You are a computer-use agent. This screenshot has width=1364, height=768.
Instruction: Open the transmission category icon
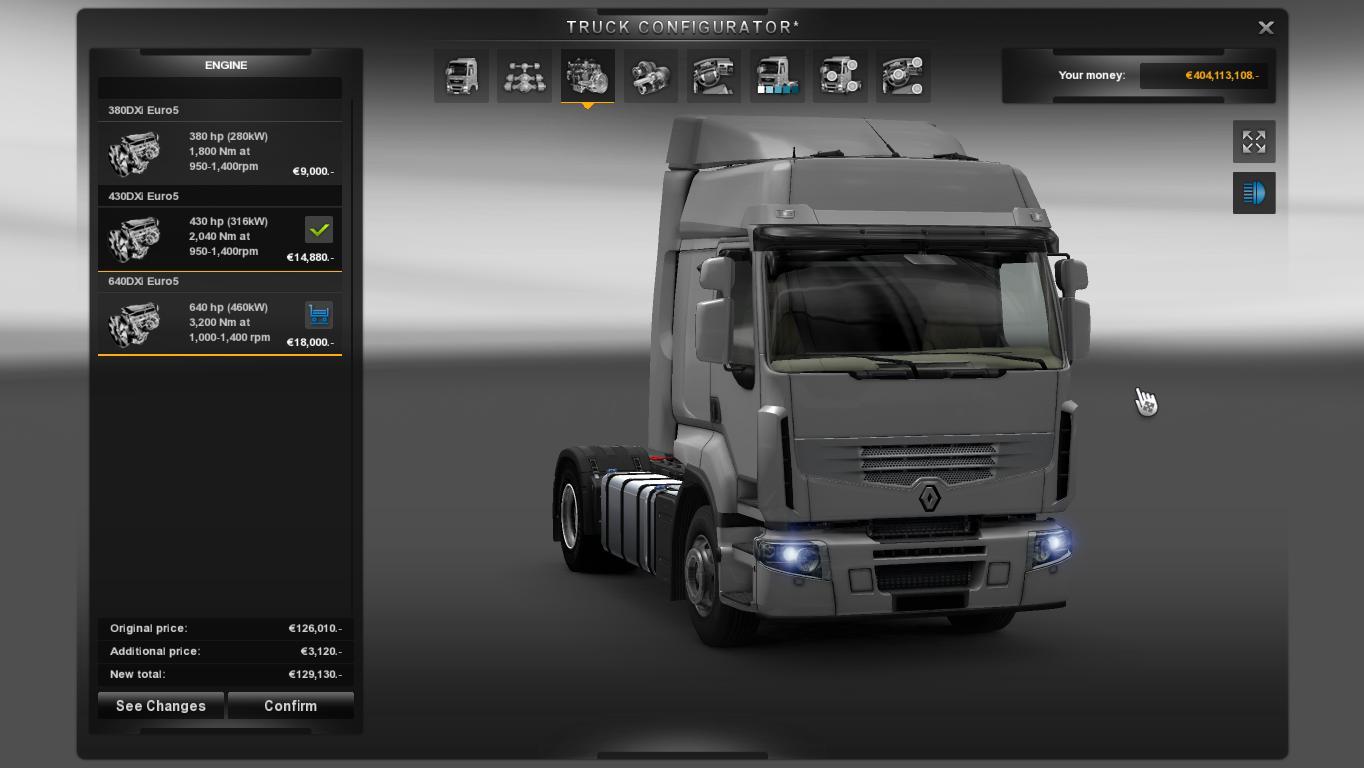pyautogui.click(x=650, y=76)
